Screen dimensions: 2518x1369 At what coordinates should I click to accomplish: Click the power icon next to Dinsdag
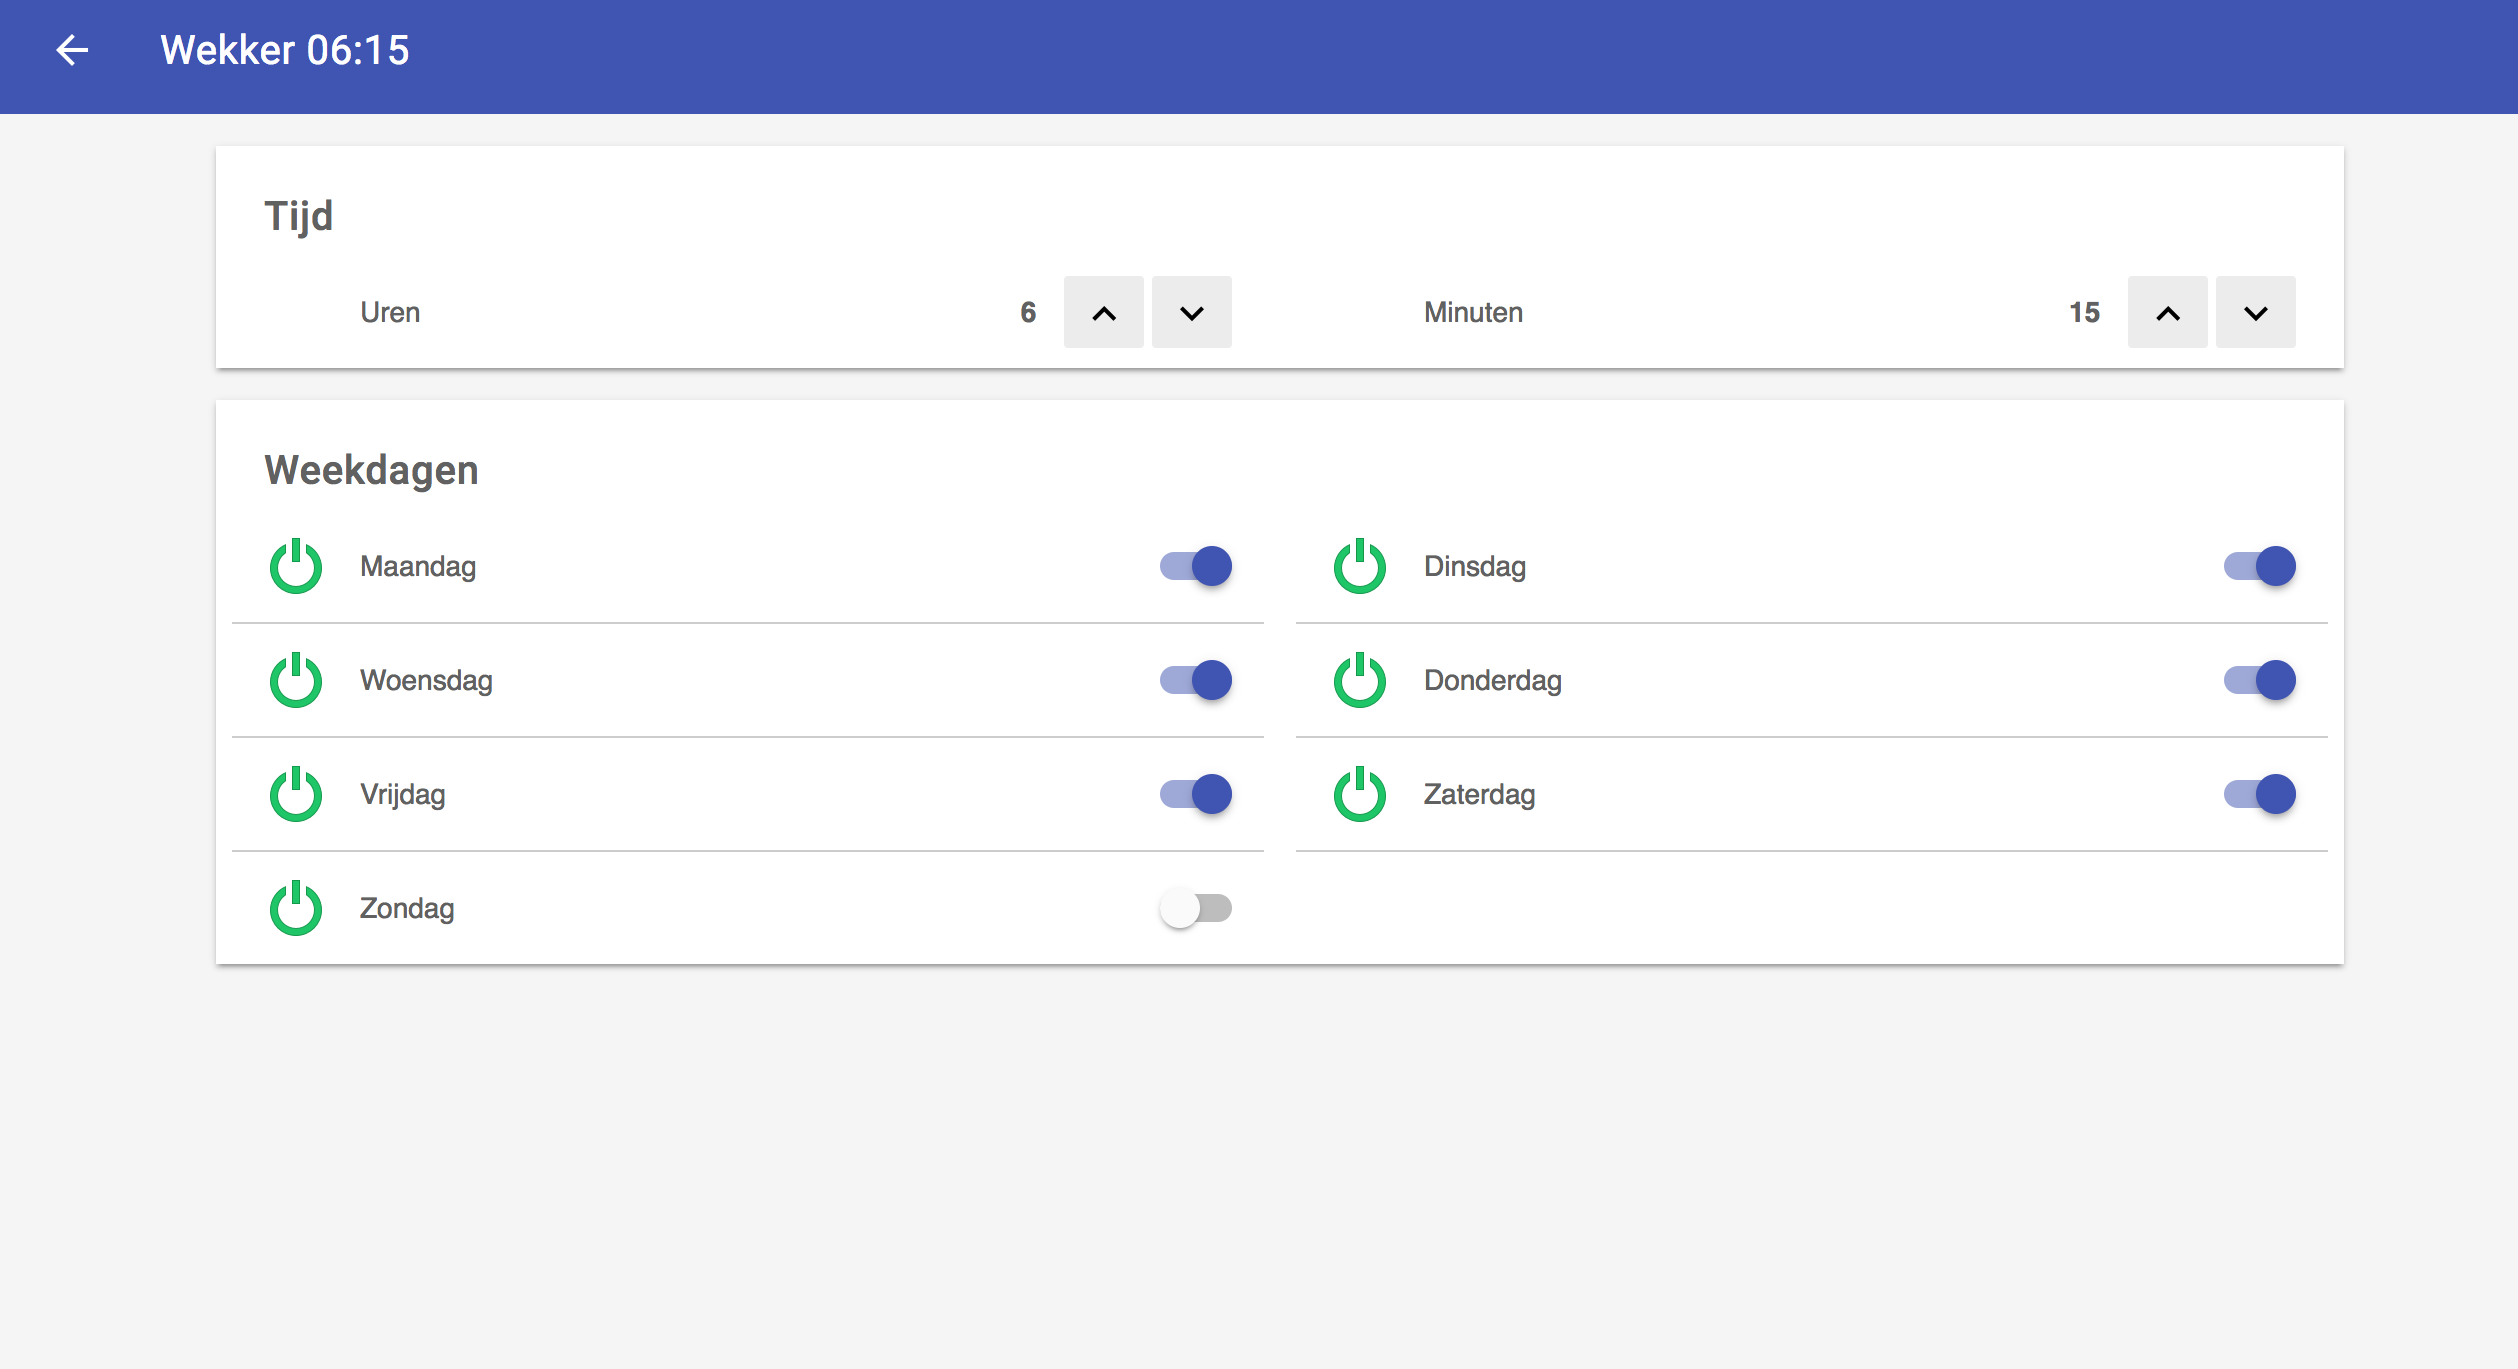pyautogui.click(x=1360, y=567)
